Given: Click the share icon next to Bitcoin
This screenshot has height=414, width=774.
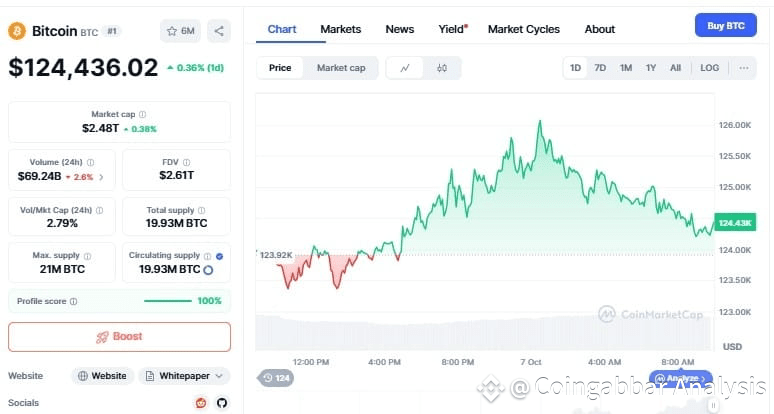Looking at the screenshot, I should click(x=219, y=31).
